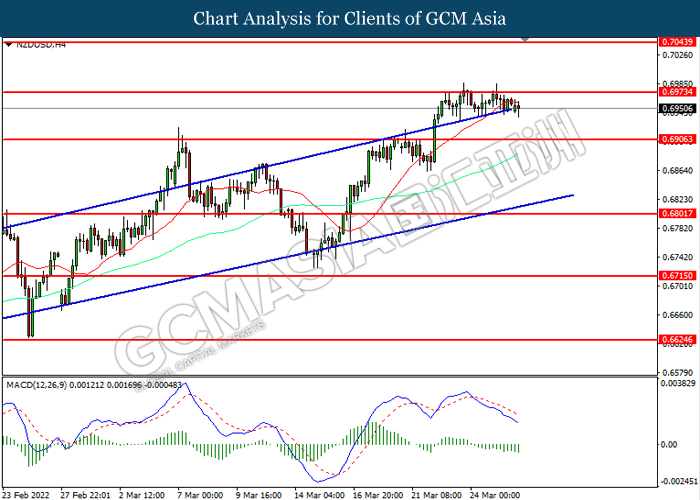700x500 pixels.
Task: Click the chart shift marker triangle at top
Action: click(x=525, y=40)
